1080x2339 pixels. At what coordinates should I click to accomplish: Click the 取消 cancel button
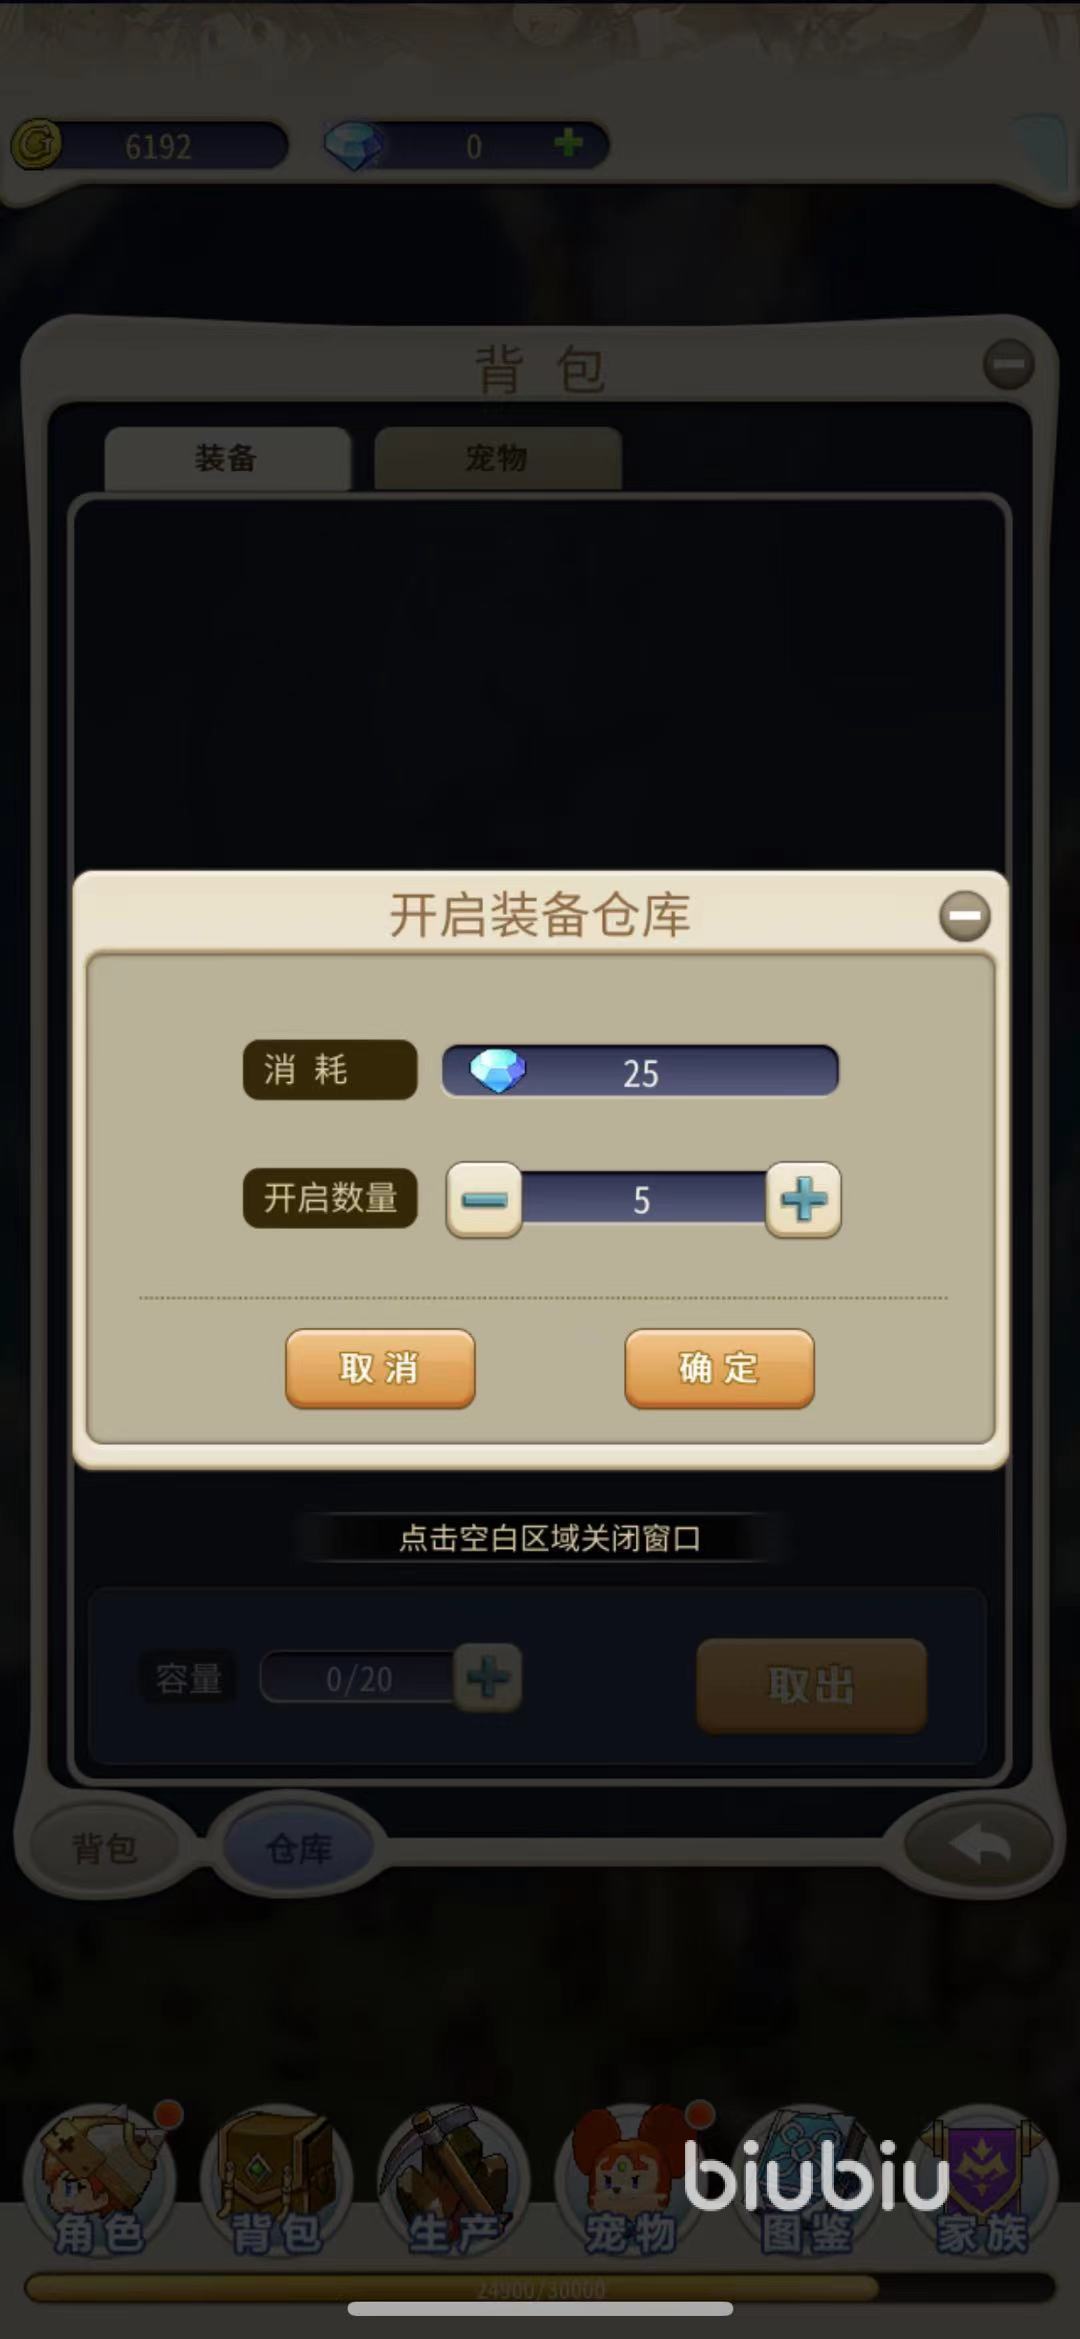tap(380, 1368)
